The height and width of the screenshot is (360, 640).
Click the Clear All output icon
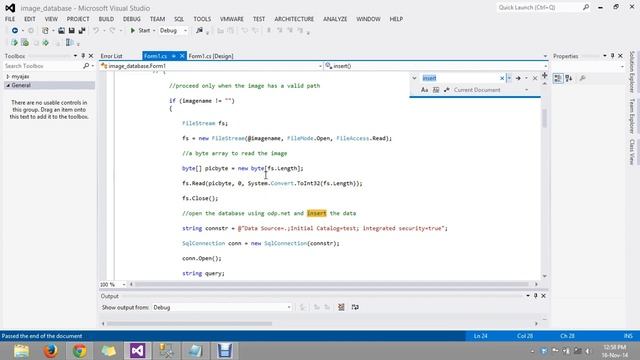[x=341, y=307]
